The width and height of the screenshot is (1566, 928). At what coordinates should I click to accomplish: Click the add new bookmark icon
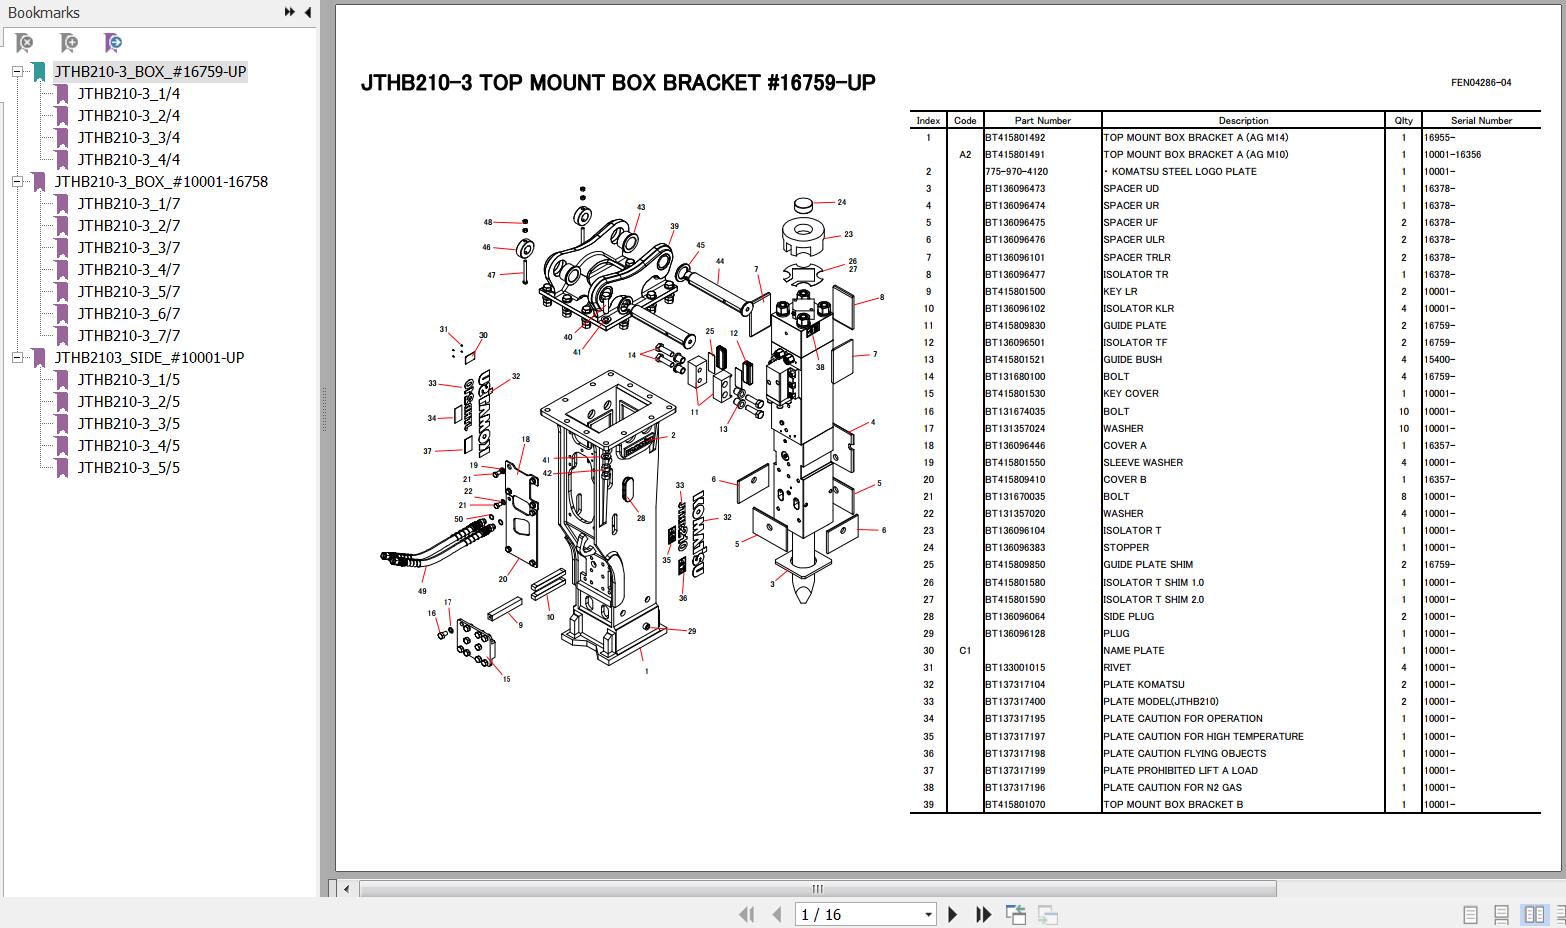tap(69, 43)
